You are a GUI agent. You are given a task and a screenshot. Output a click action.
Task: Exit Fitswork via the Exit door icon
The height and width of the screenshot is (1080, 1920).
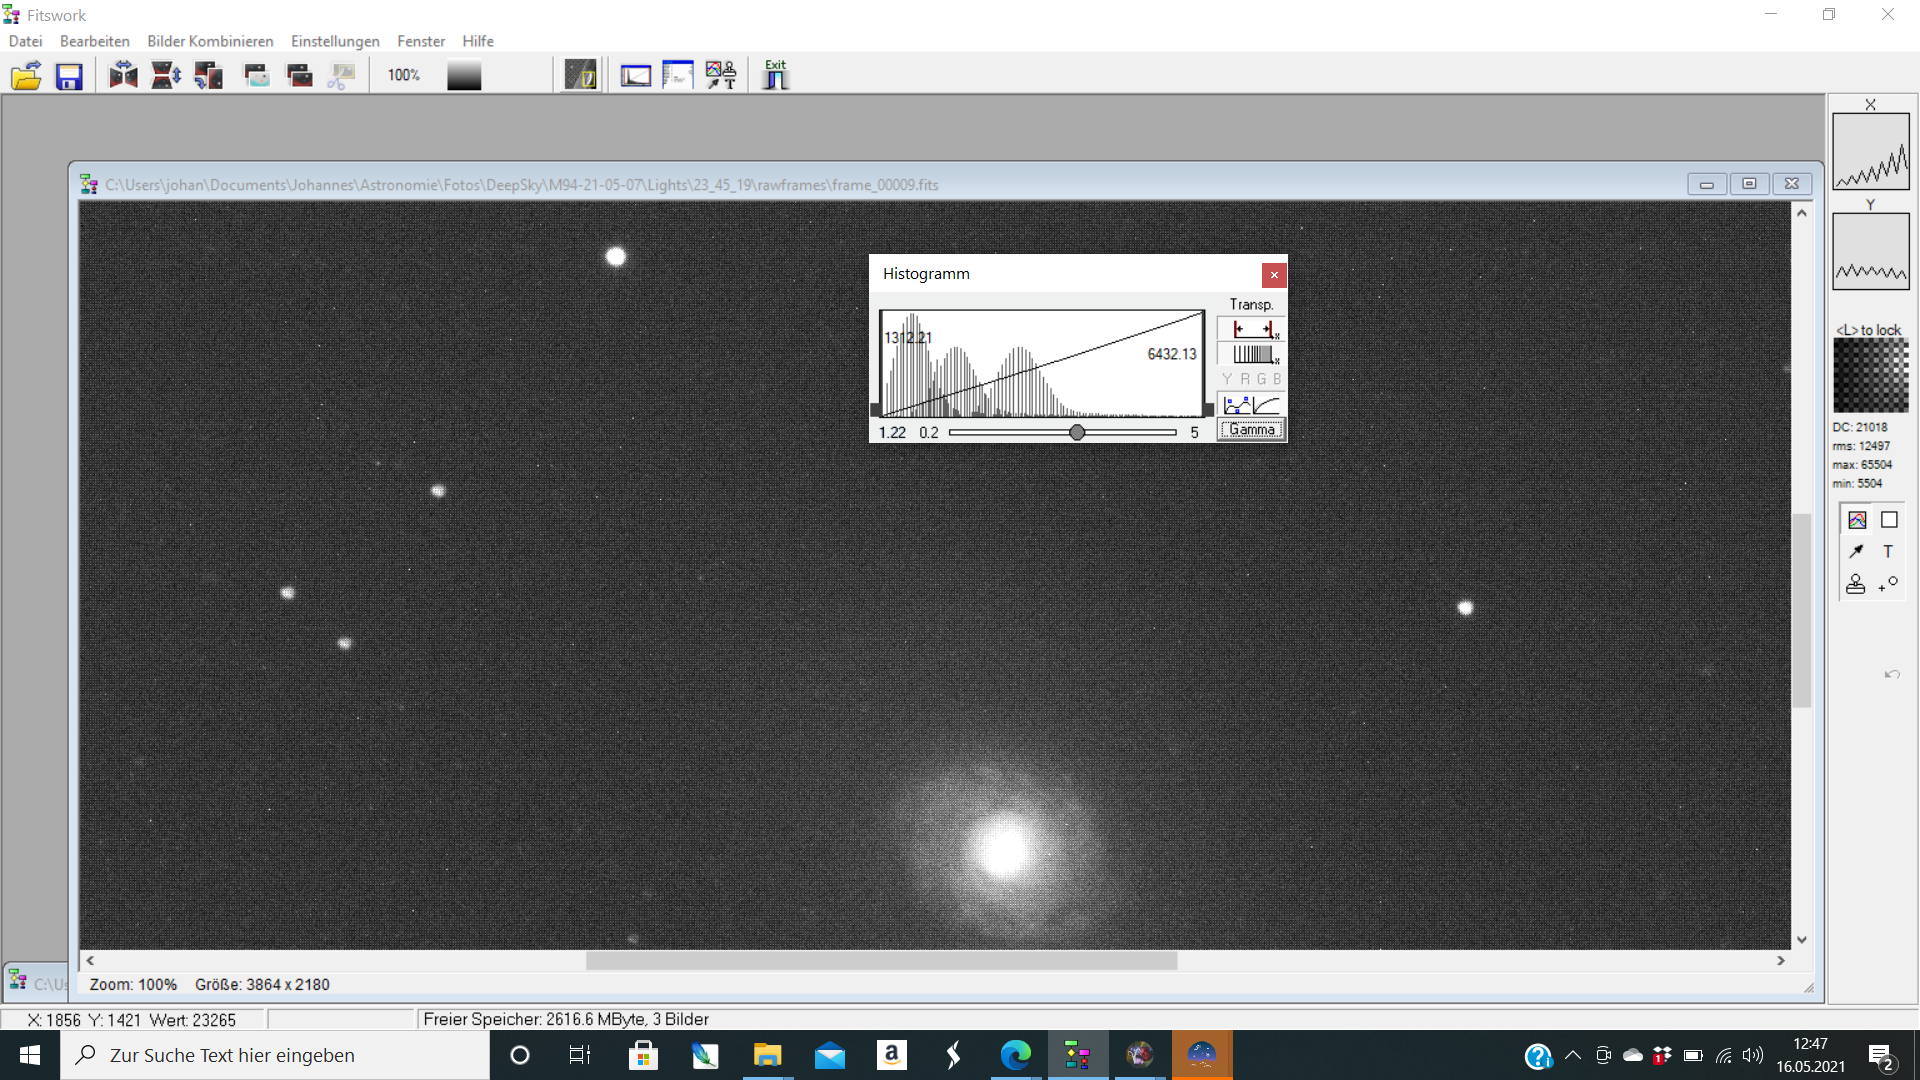[x=776, y=75]
